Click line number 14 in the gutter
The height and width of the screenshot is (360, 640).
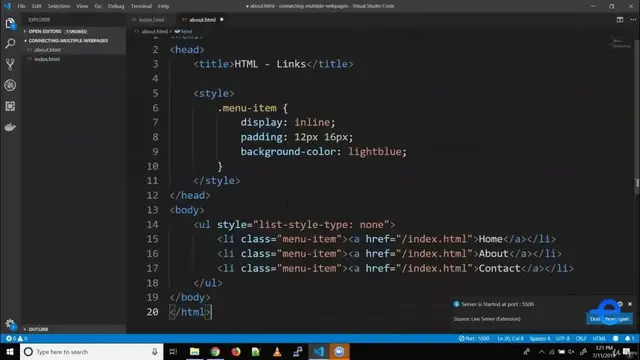(152, 224)
